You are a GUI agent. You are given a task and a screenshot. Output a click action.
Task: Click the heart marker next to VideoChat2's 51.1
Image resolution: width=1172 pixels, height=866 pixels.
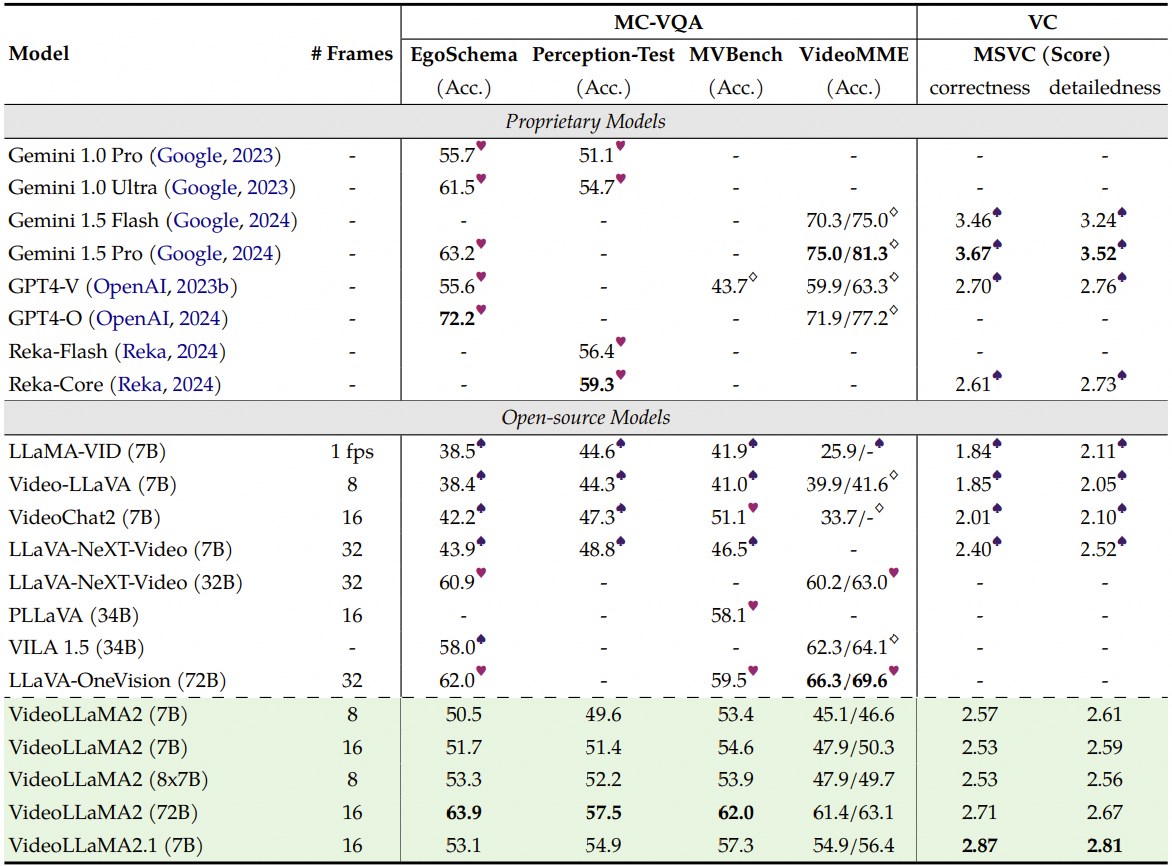pos(752,508)
